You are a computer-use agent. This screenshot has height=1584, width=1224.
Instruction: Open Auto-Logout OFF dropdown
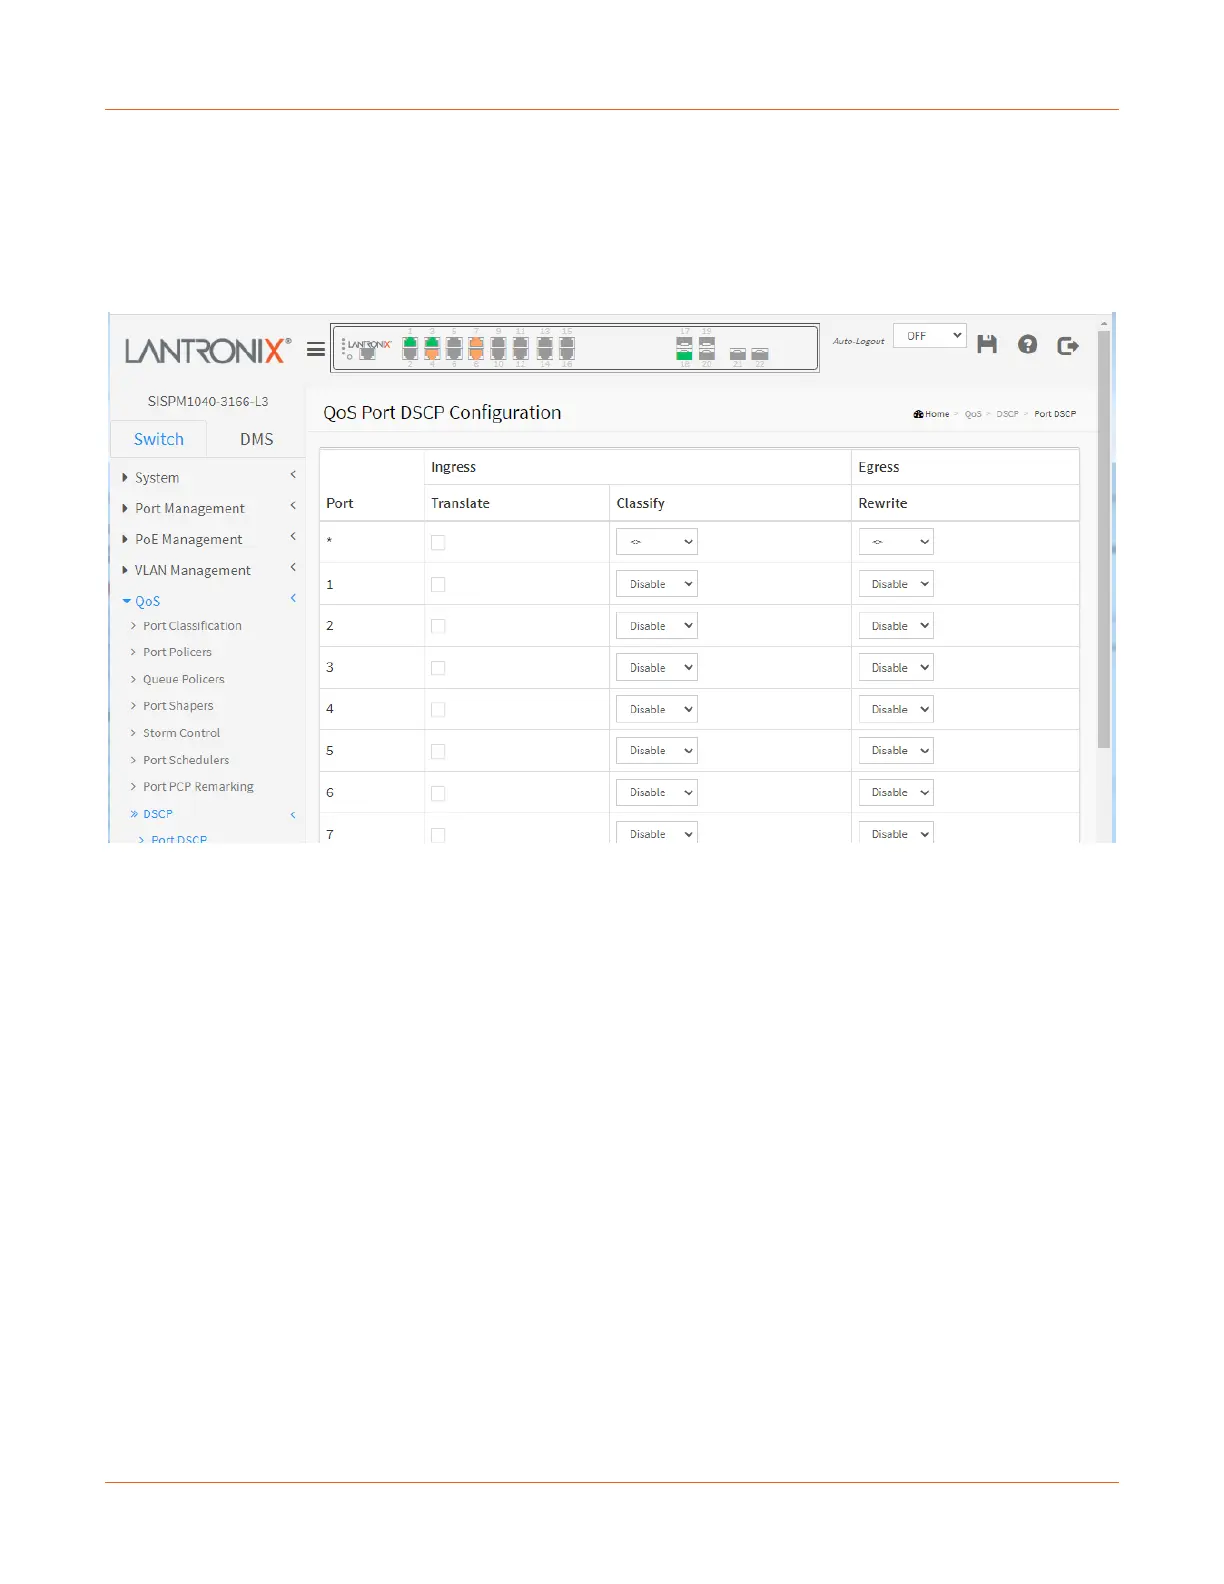(x=930, y=336)
